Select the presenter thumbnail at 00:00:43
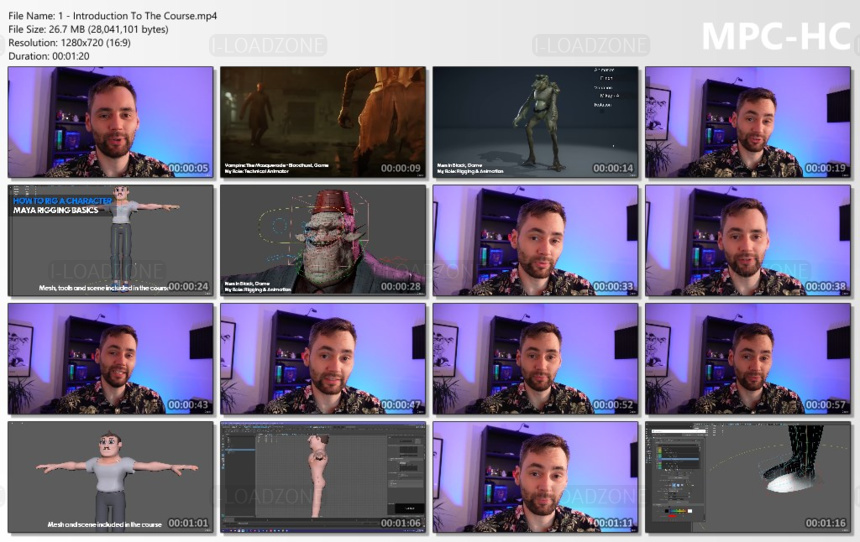 click(111, 359)
